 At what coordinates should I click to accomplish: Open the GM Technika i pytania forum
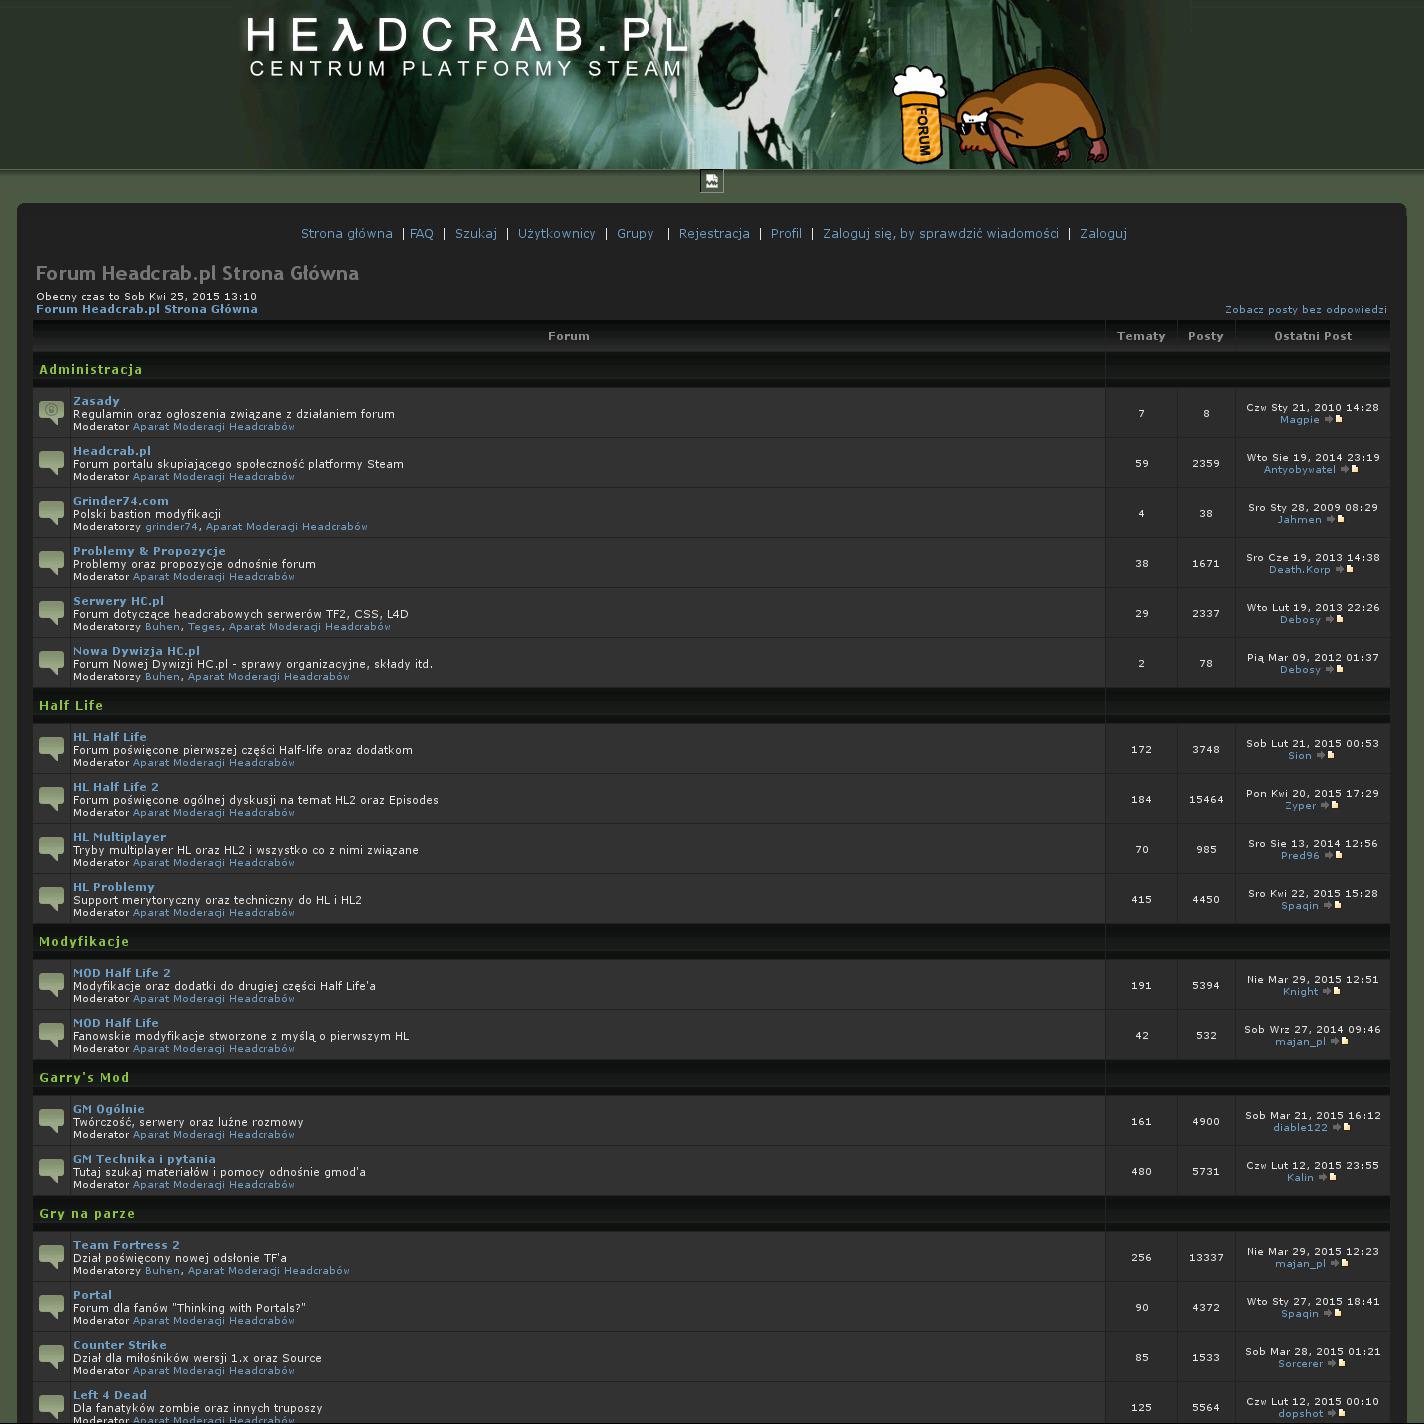(x=144, y=1159)
